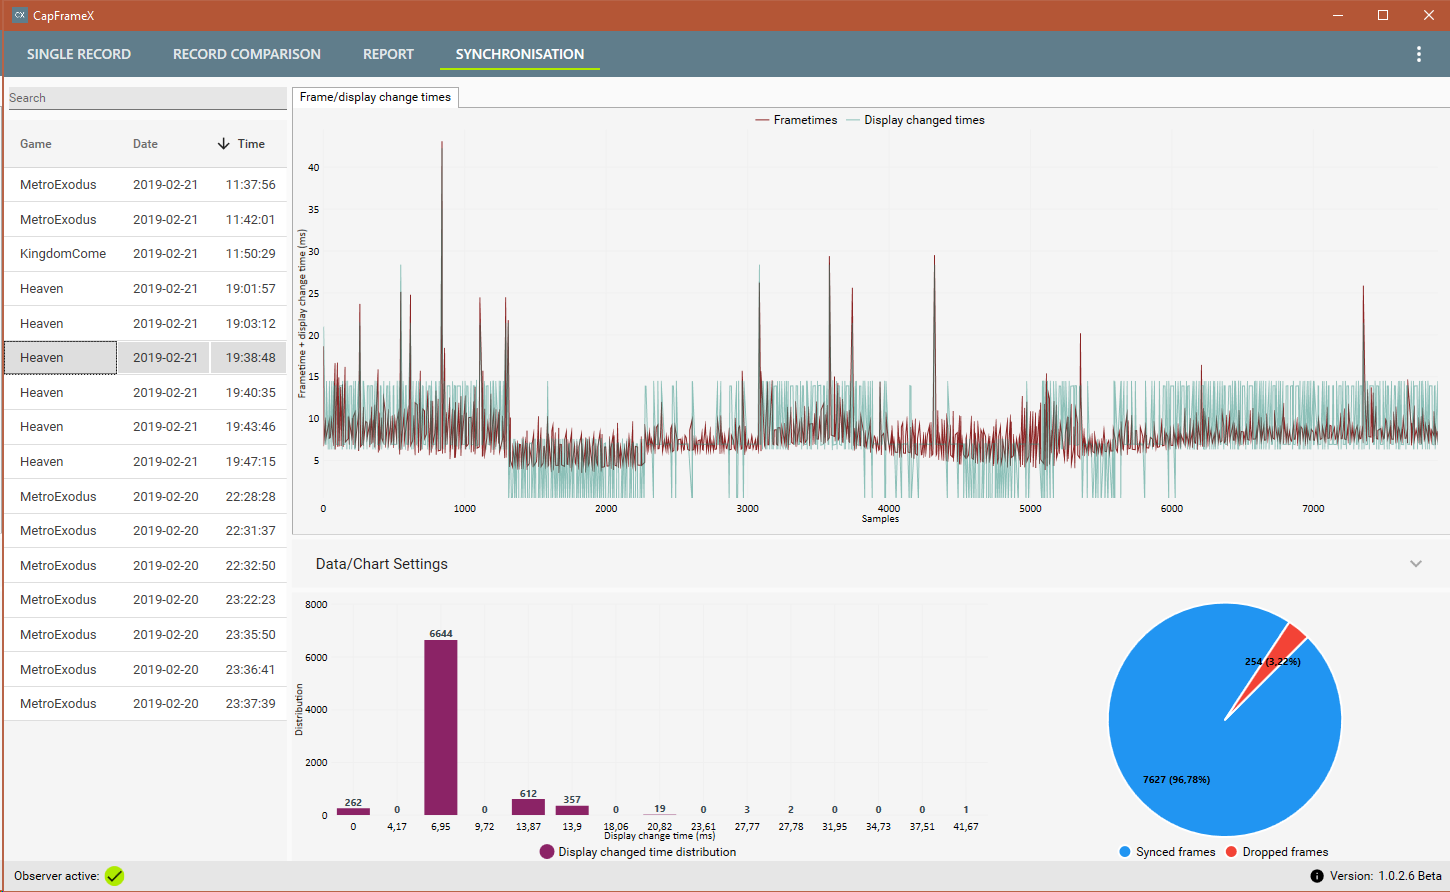The height and width of the screenshot is (892, 1450).
Task: Select MetroExodus record at 23:36:41
Action: point(146,669)
